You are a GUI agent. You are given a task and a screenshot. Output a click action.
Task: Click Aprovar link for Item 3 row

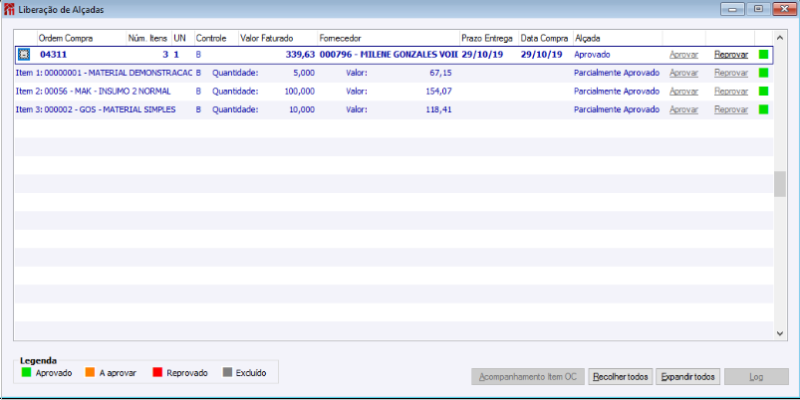click(x=684, y=110)
